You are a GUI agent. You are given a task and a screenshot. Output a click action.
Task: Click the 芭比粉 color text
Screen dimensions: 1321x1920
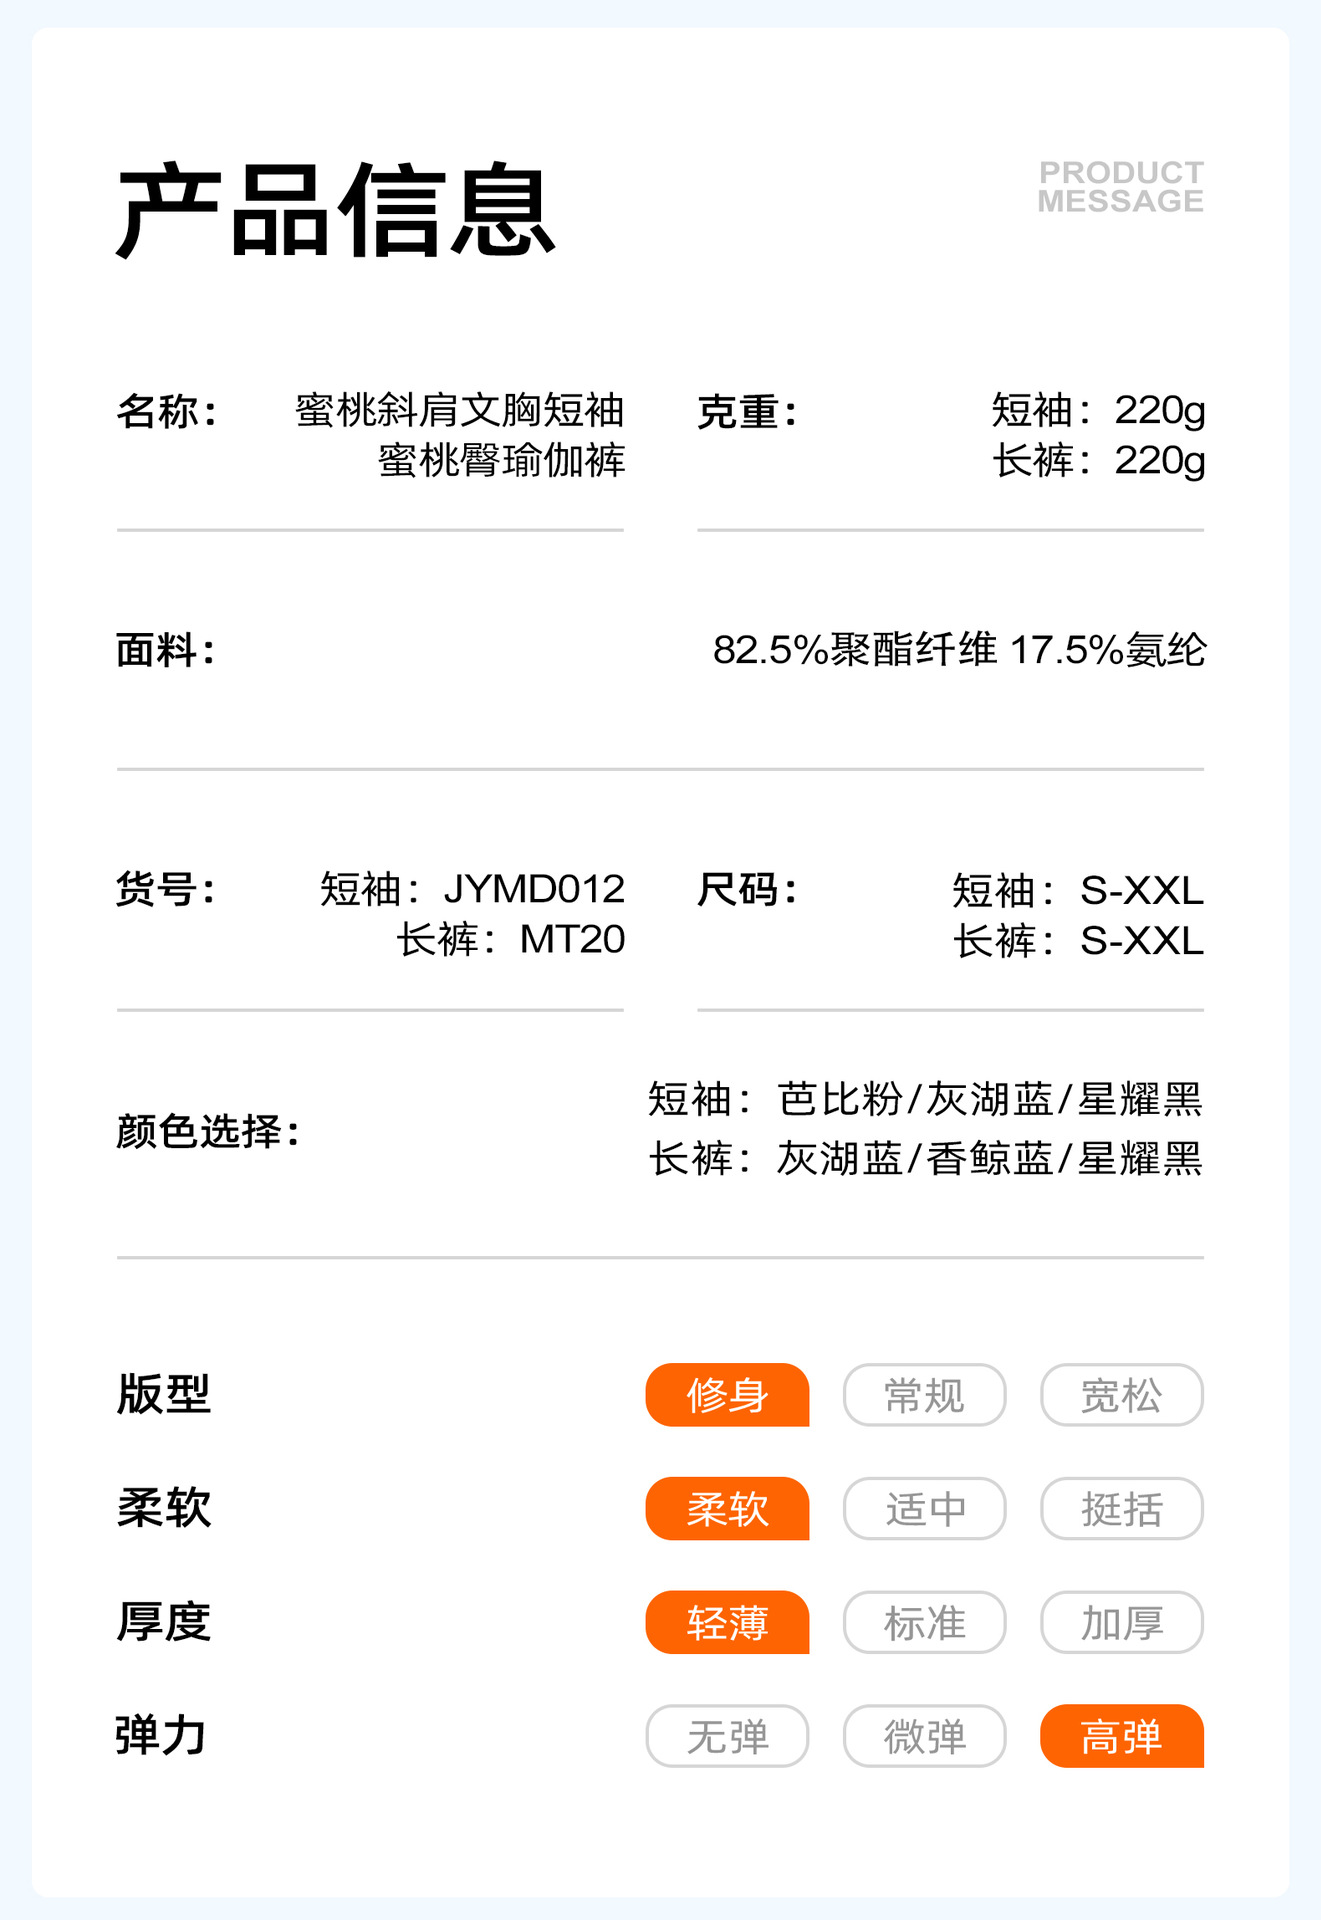(x=840, y=1100)
